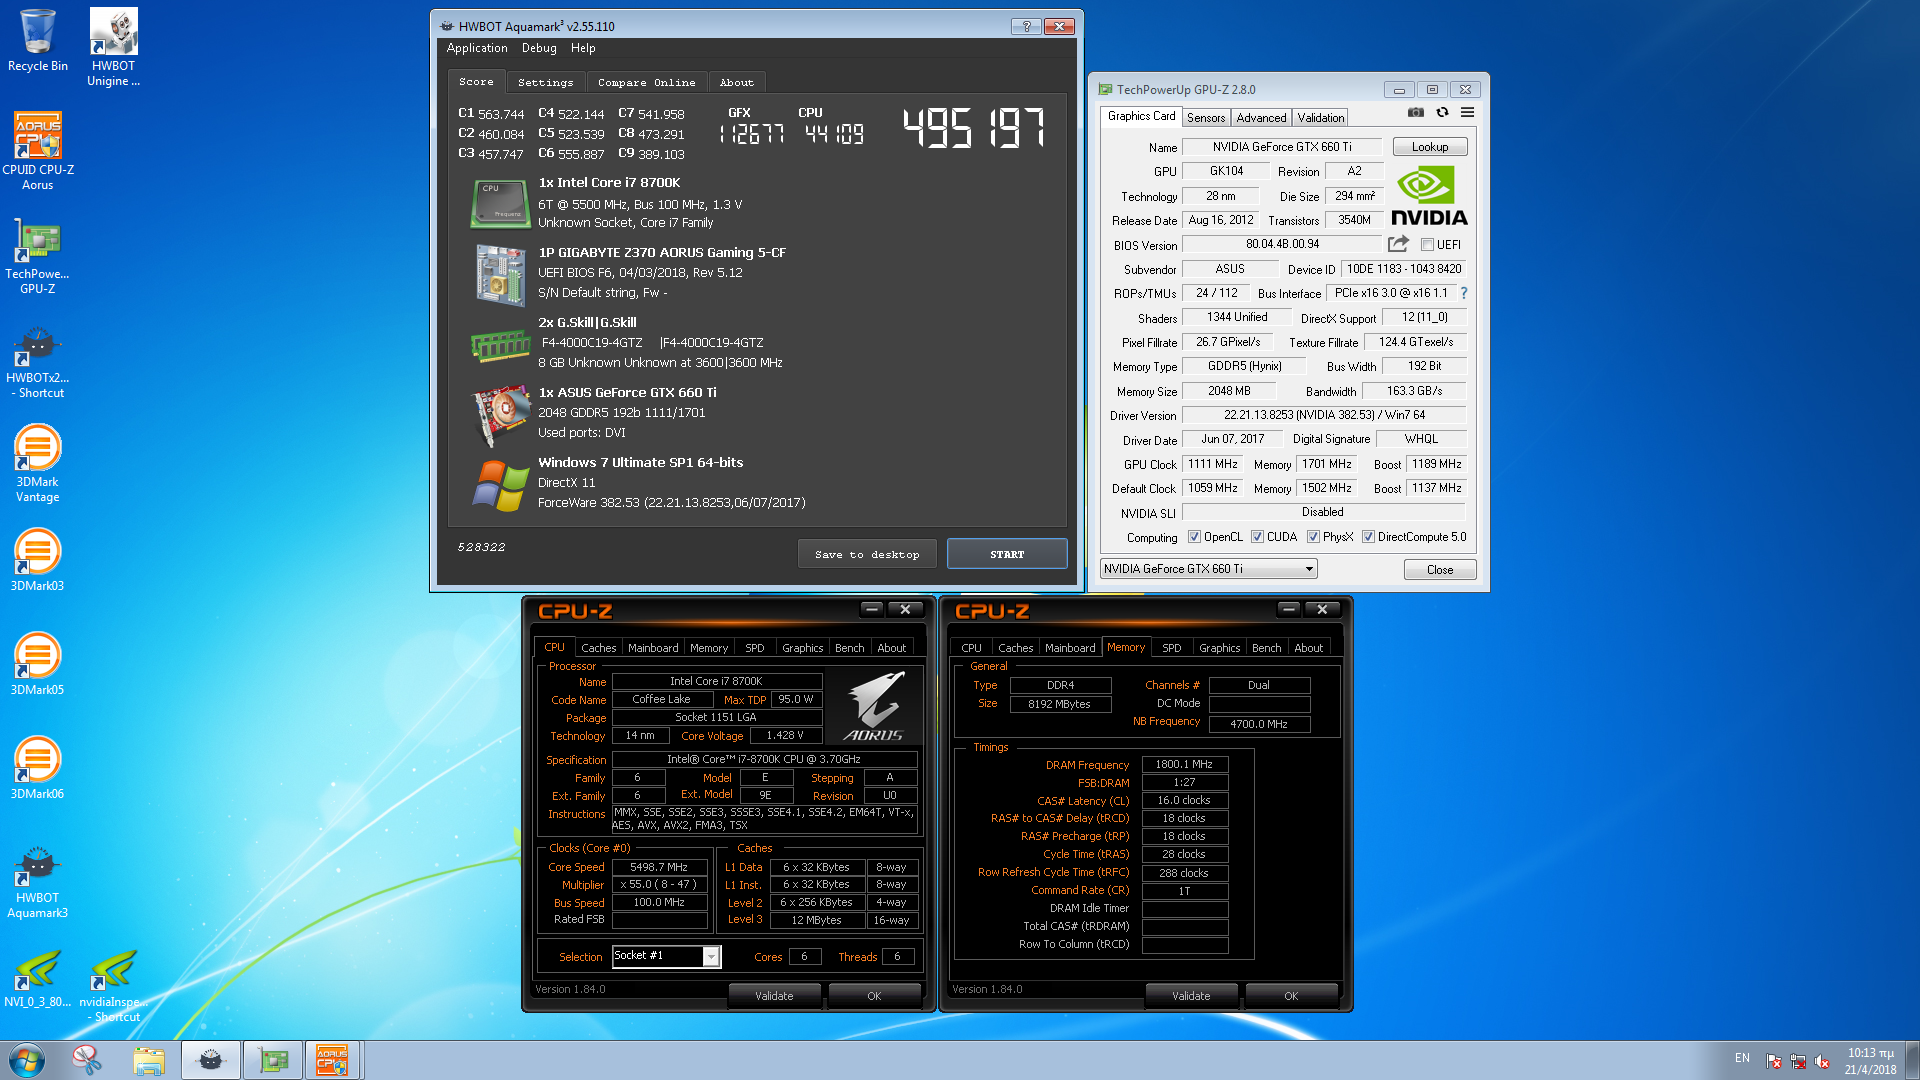Click the motherboard icon in Aquamark

coord(500,274)
